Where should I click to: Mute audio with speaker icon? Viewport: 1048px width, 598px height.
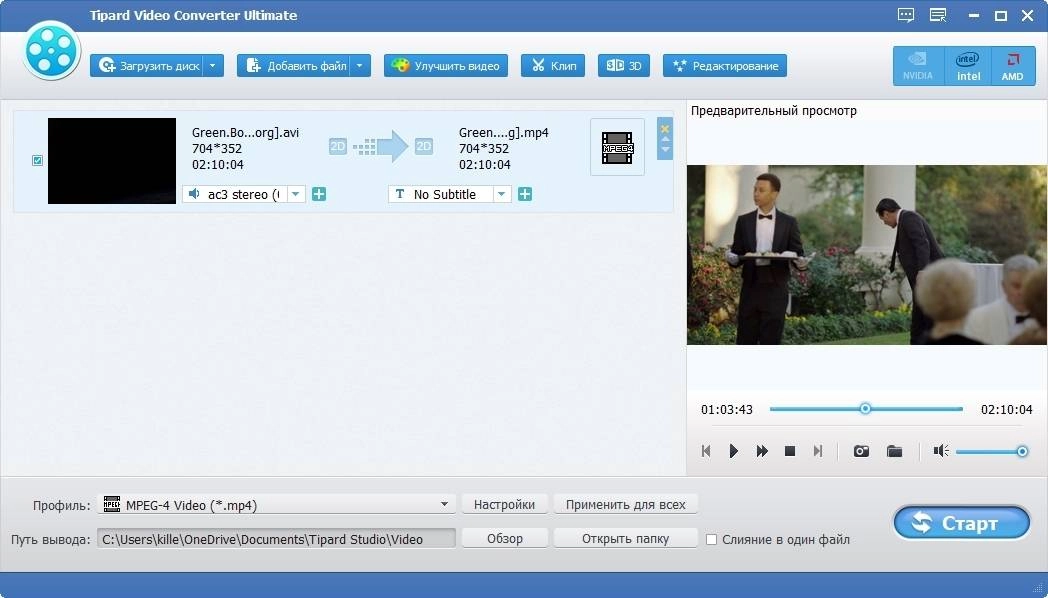click(941, 451)
